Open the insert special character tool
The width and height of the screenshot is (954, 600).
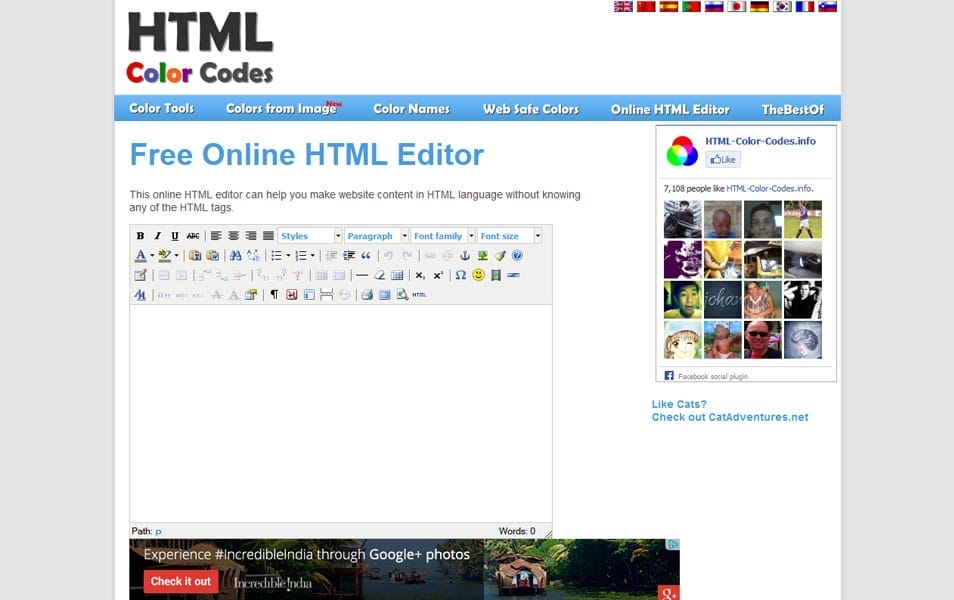tap(461, 275)
